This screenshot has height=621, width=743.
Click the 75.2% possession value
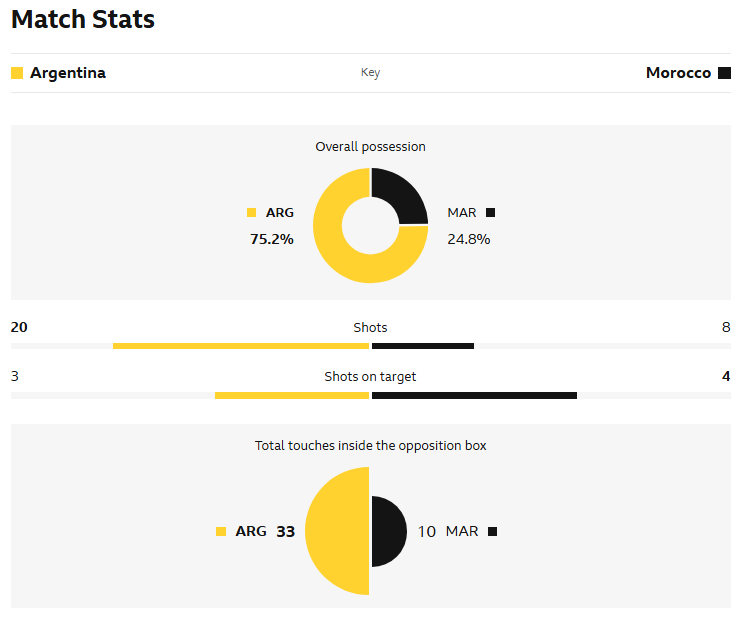coord(272,239)
